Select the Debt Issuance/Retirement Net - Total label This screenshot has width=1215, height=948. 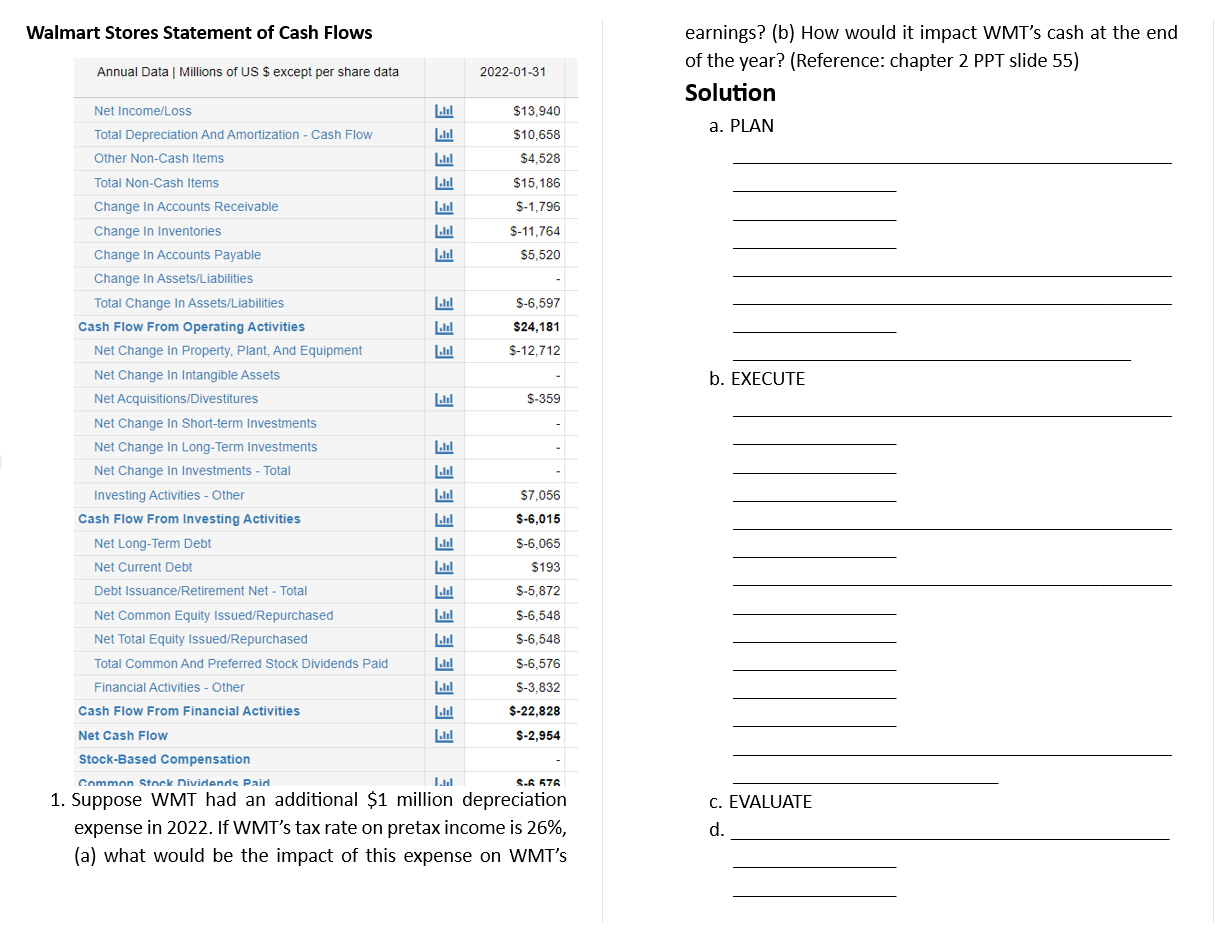200,591
